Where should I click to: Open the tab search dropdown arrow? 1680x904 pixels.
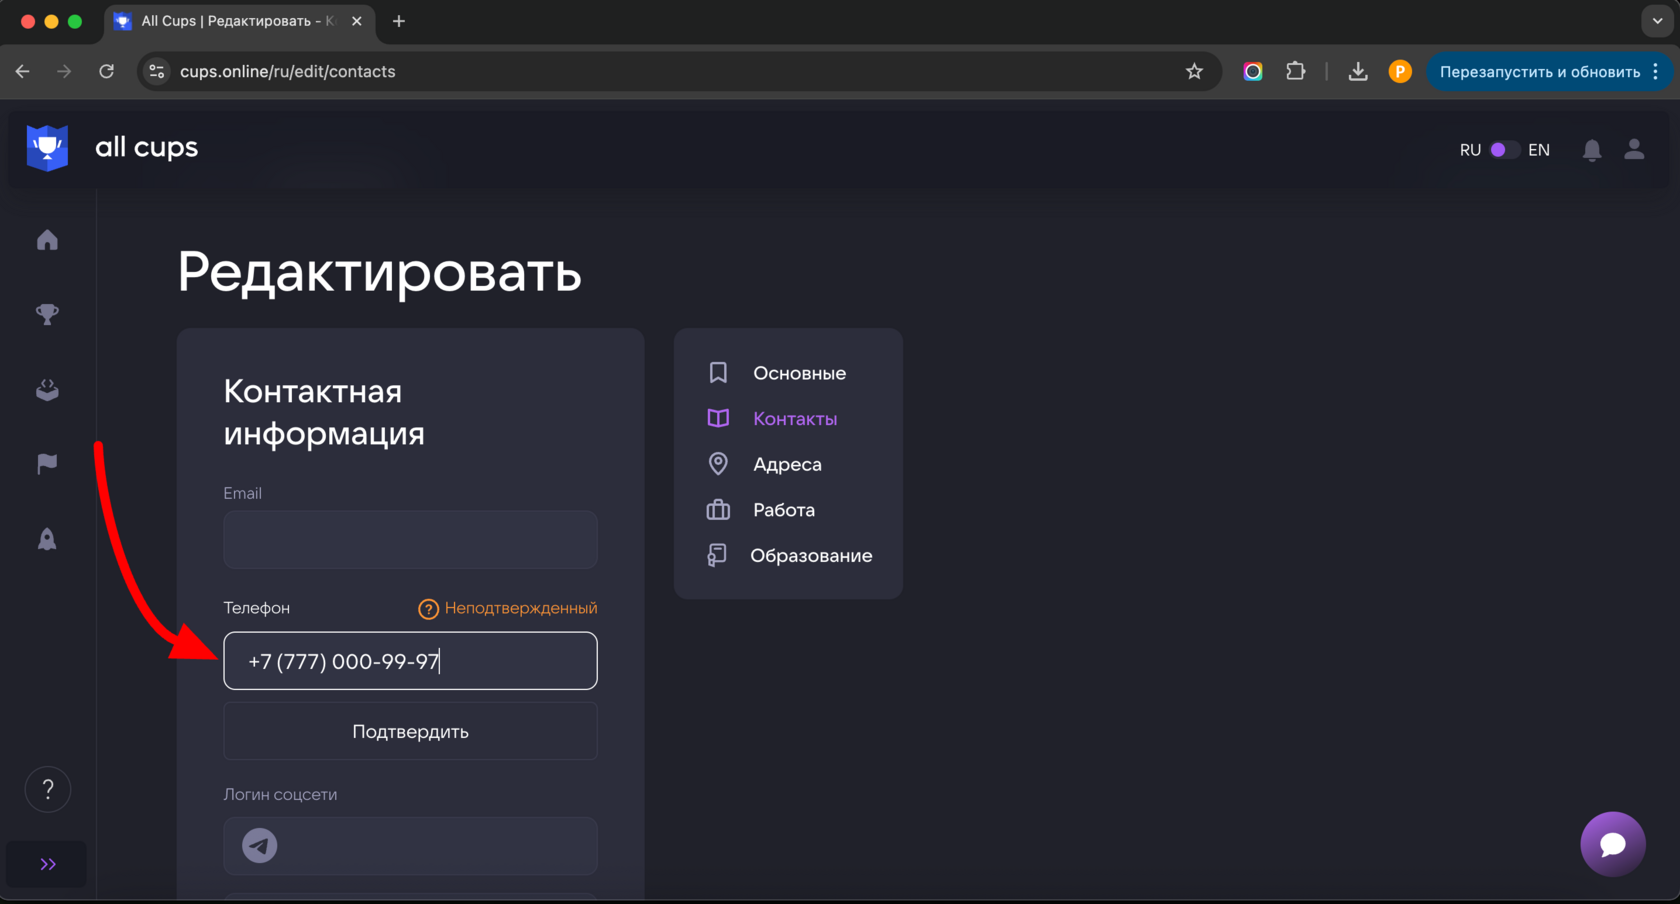pyautogui.click(x=1657, y=21)
